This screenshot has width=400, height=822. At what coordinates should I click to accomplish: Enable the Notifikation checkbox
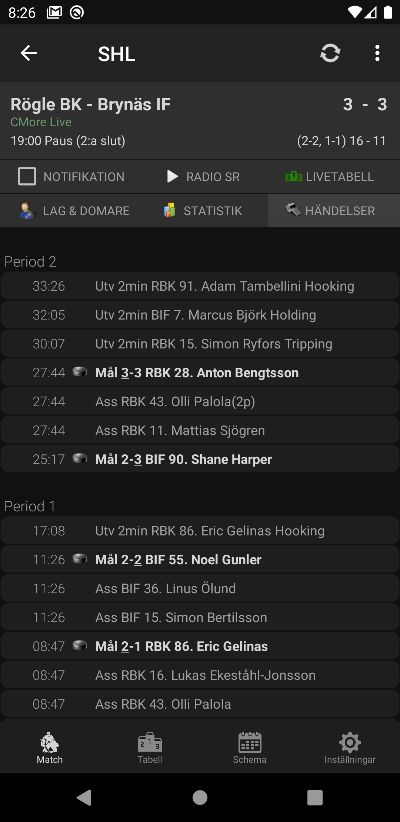pyautogui.click(x=27, y=177)
